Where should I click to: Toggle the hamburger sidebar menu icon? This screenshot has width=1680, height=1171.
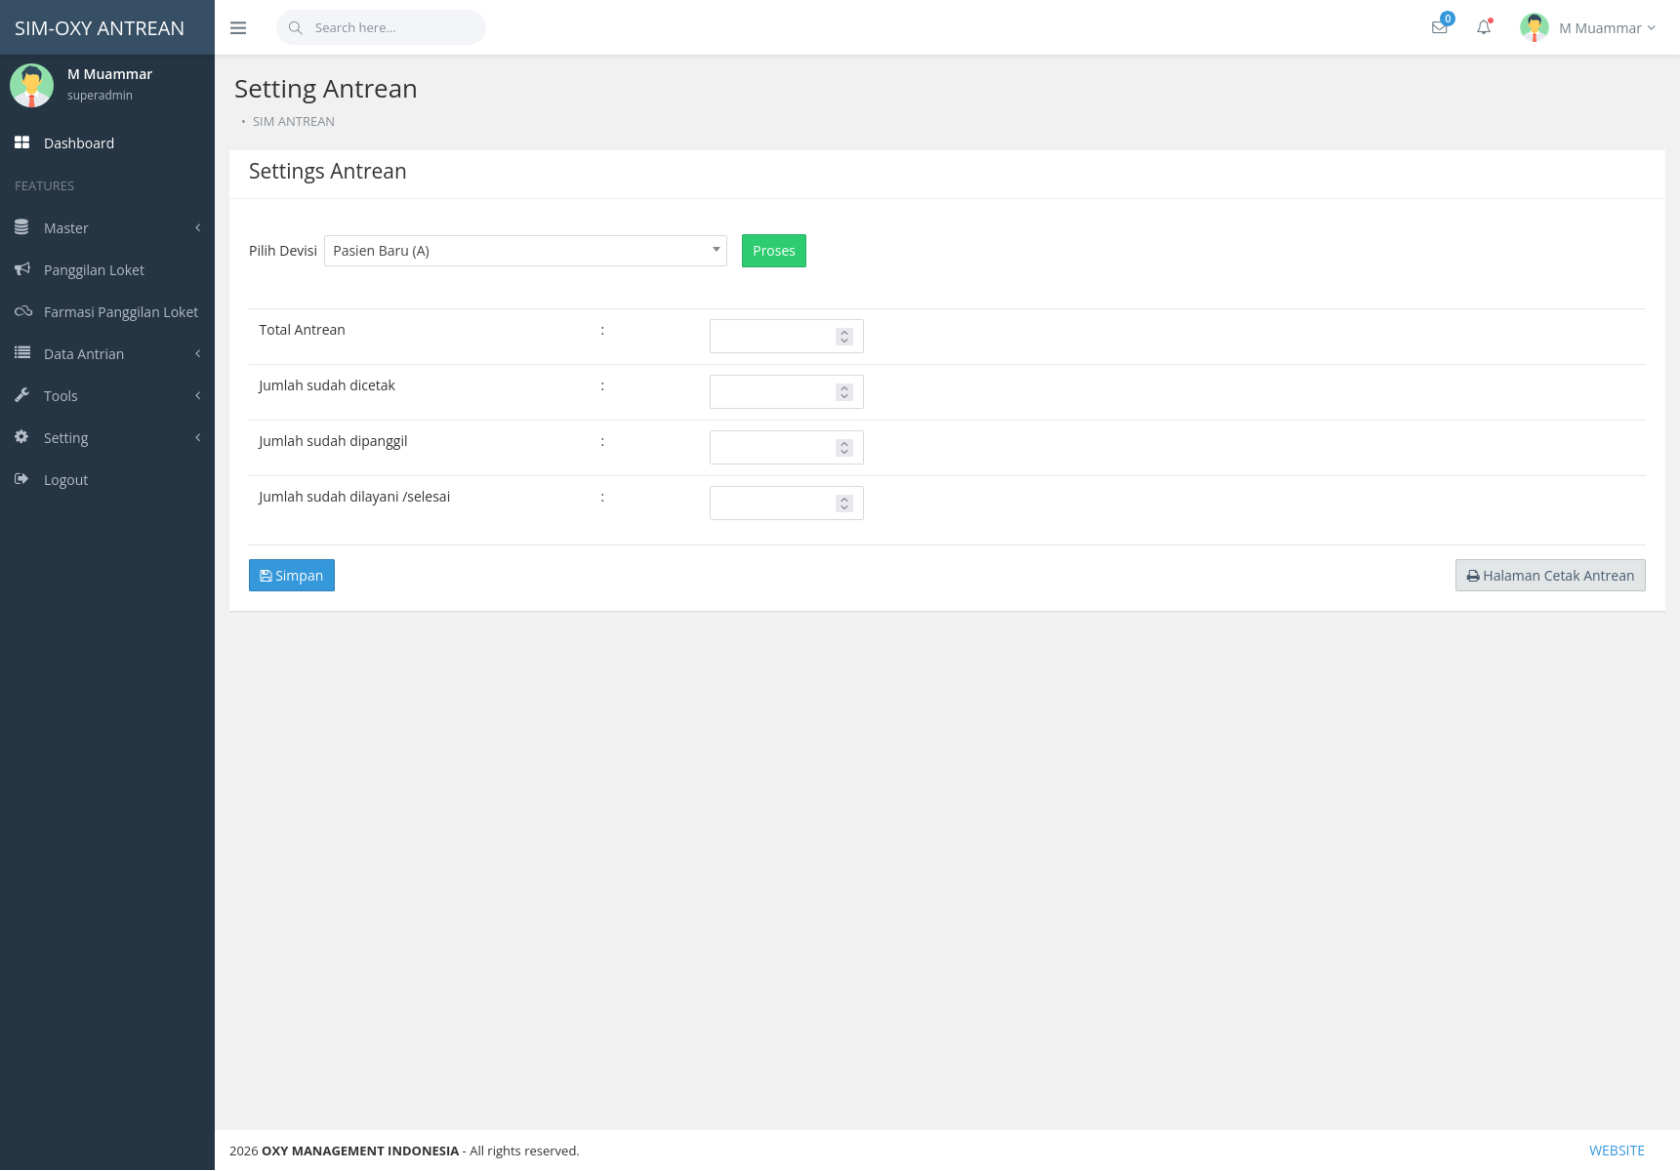tap(238, 28)
